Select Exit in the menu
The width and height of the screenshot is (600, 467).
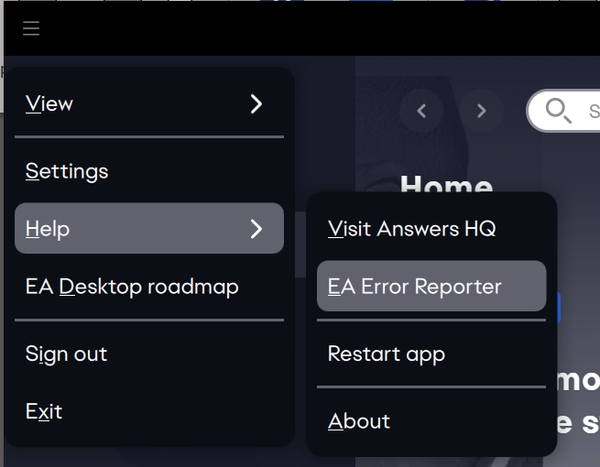[x=149, y=411]
